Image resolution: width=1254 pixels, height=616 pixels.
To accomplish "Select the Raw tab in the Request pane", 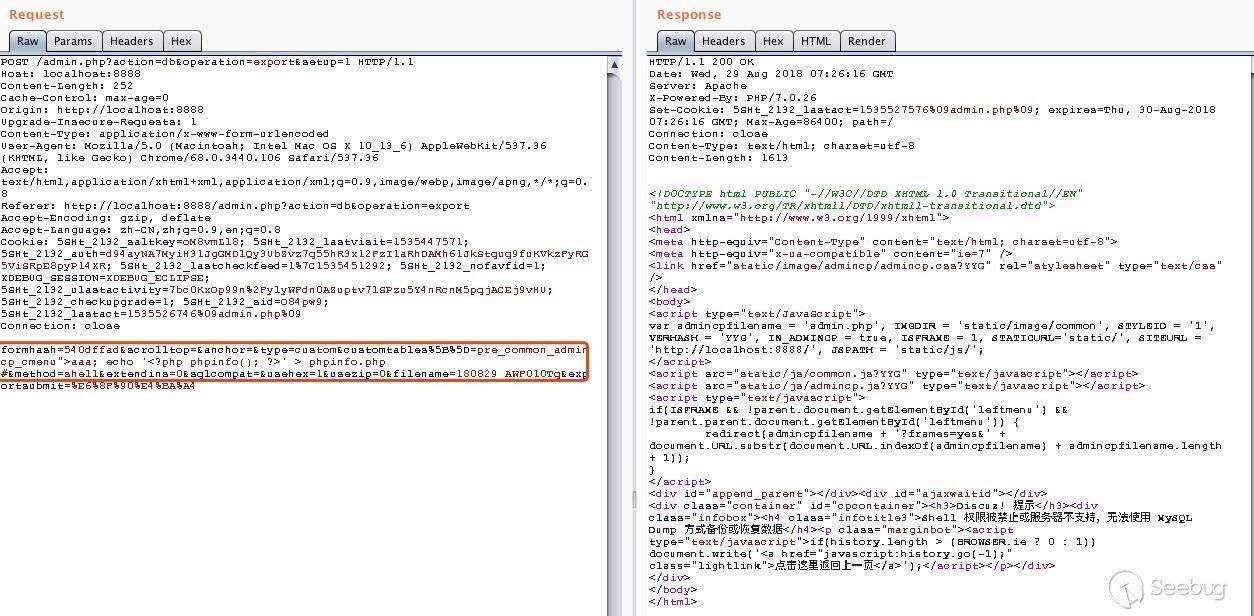I will click(x=28, y=41).
